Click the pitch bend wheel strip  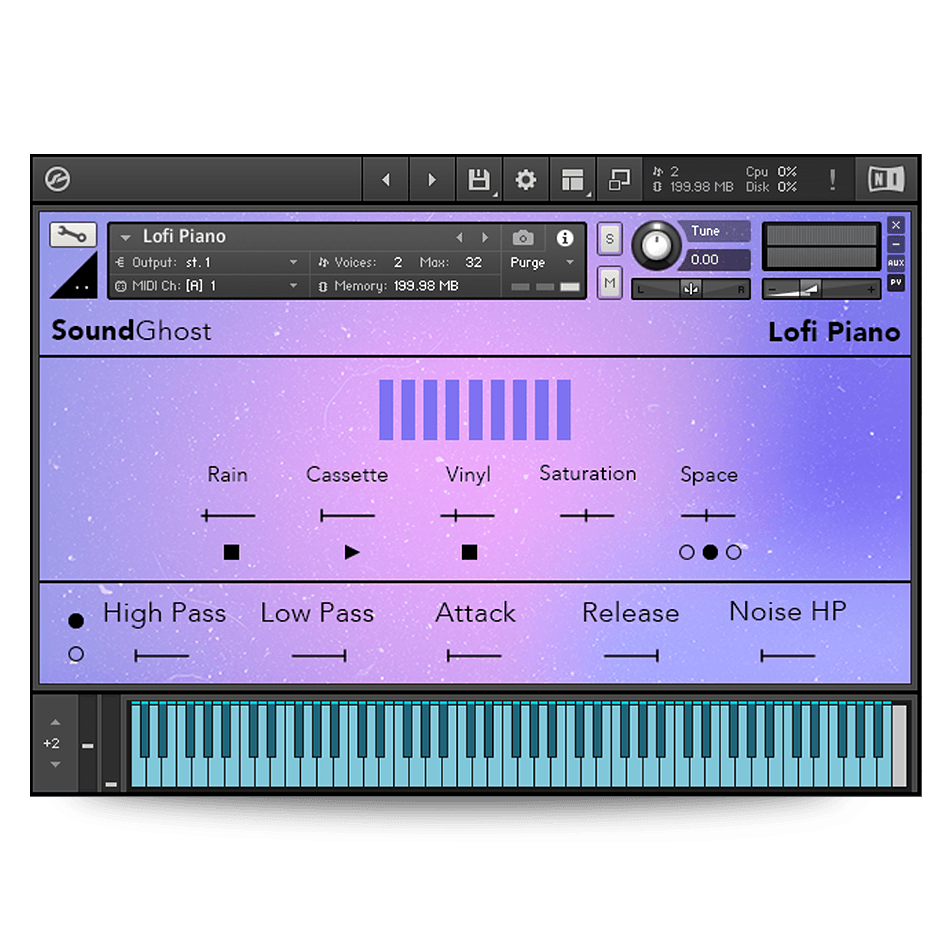tap(88, 744)
